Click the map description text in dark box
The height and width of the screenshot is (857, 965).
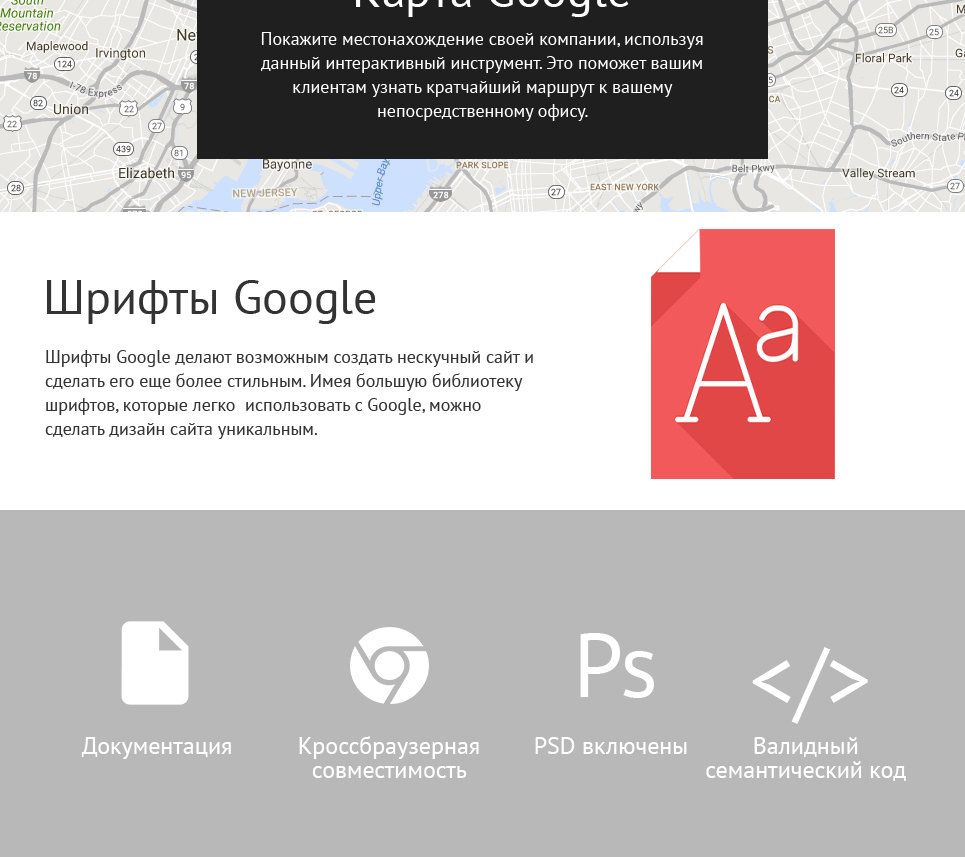pos(482,75)
